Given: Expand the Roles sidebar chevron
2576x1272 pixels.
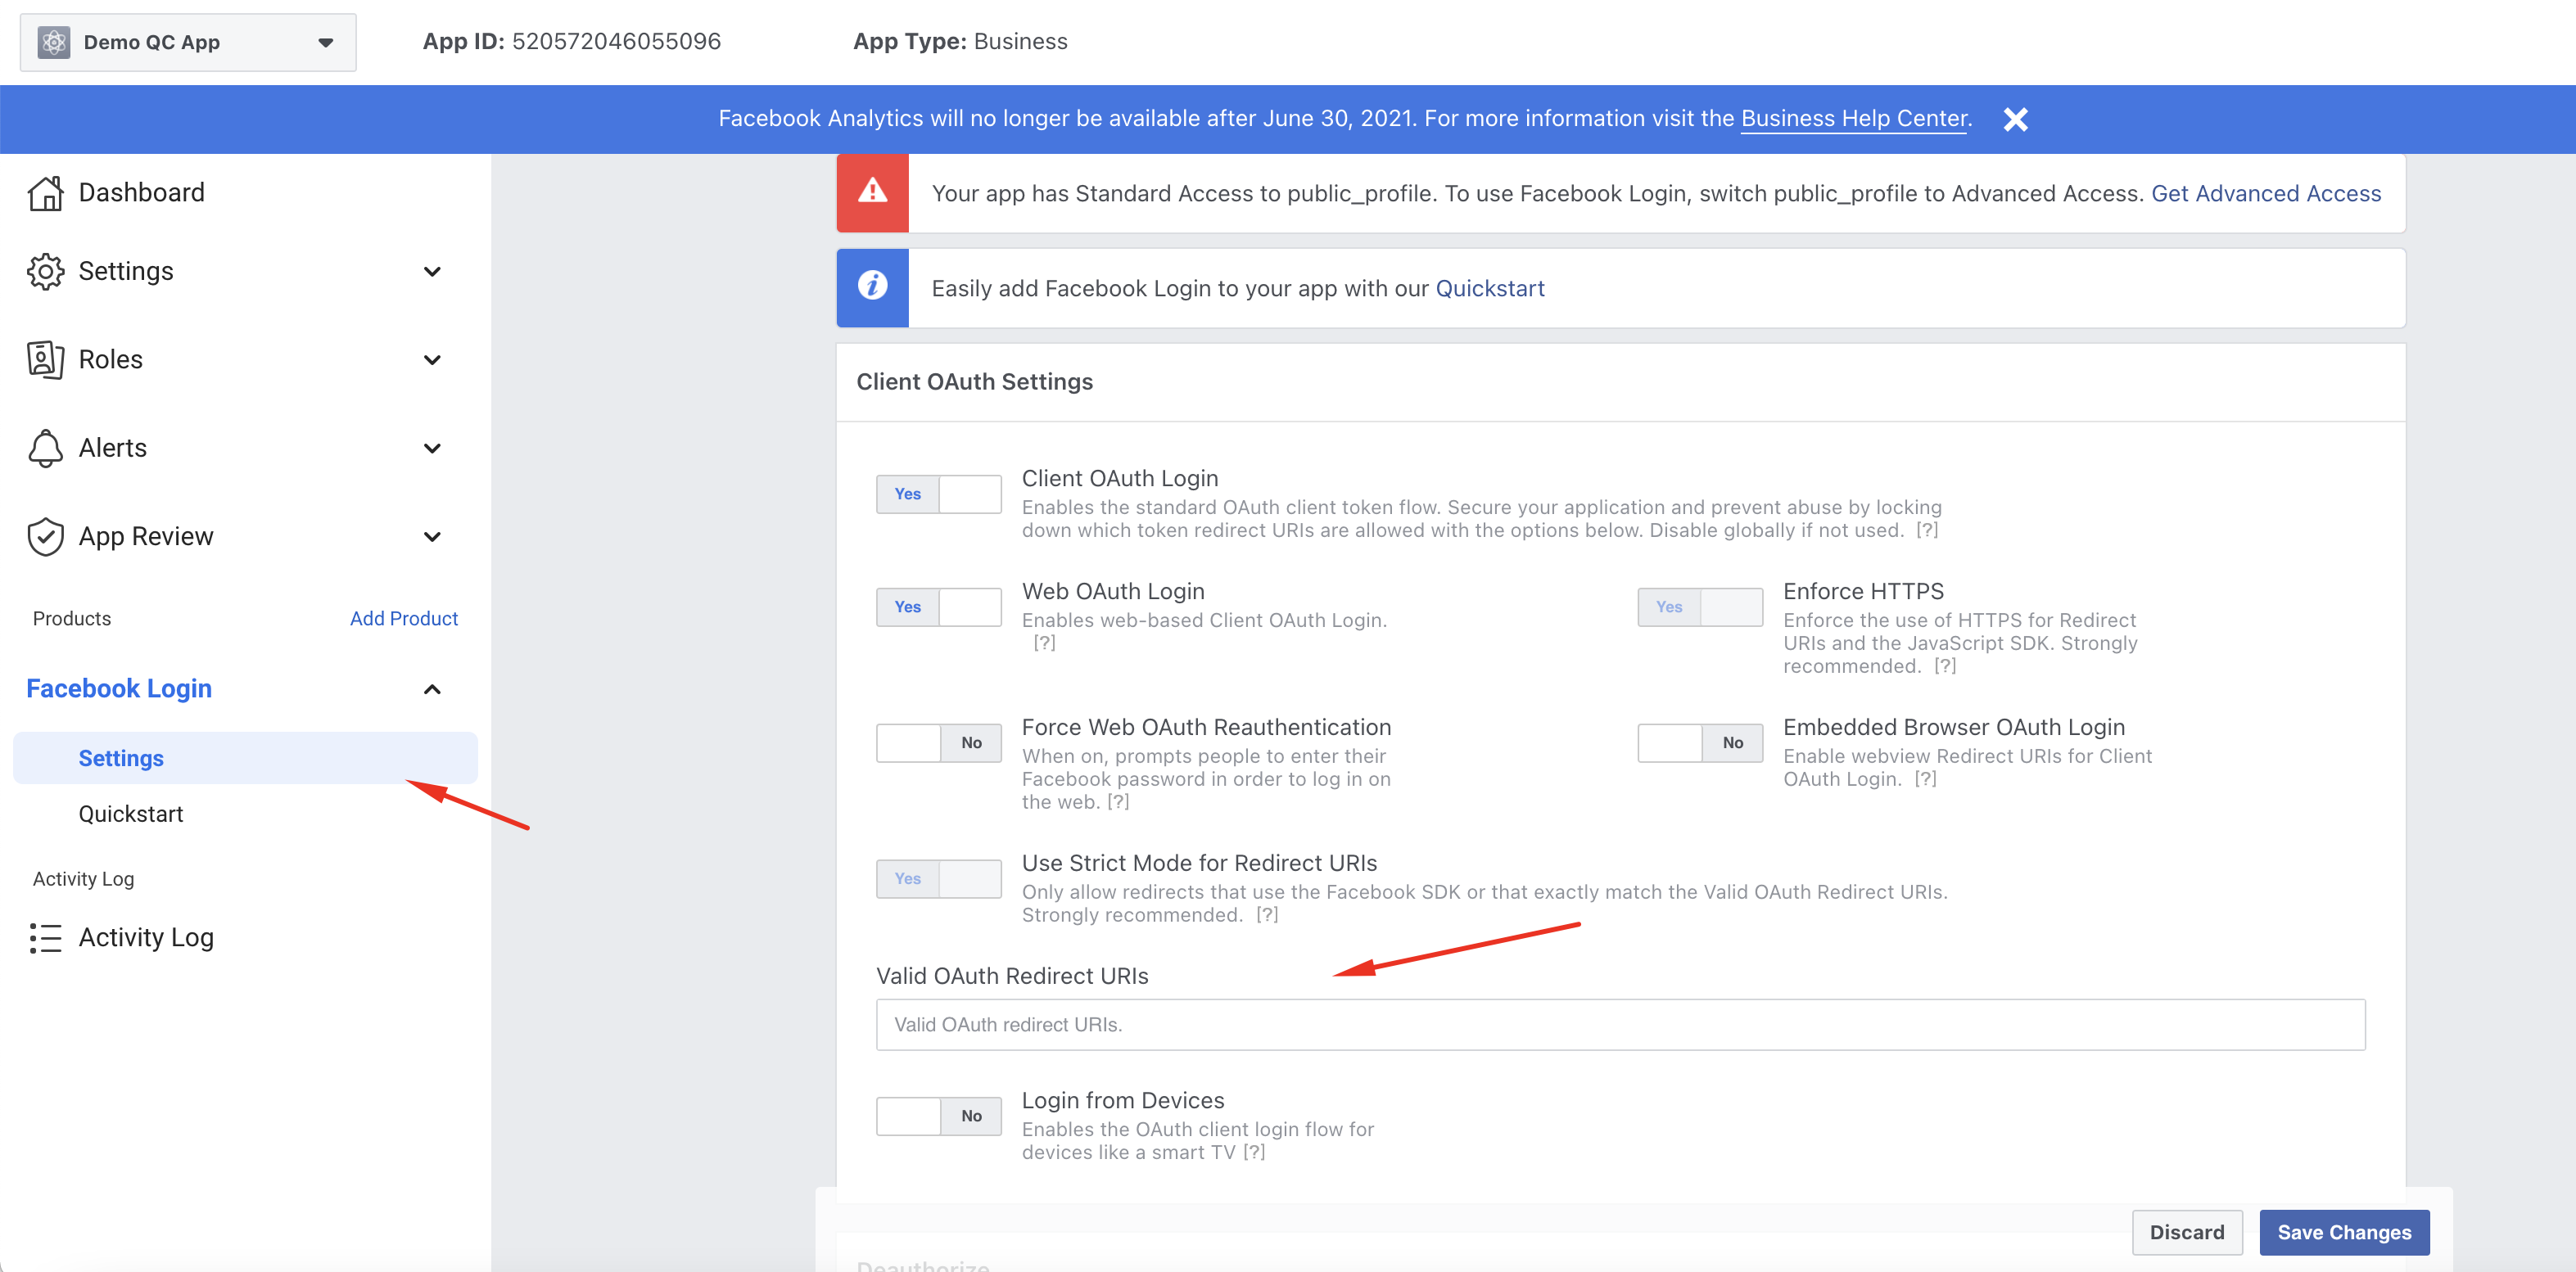Looking at the screenshot, I should tap(432, 360).
